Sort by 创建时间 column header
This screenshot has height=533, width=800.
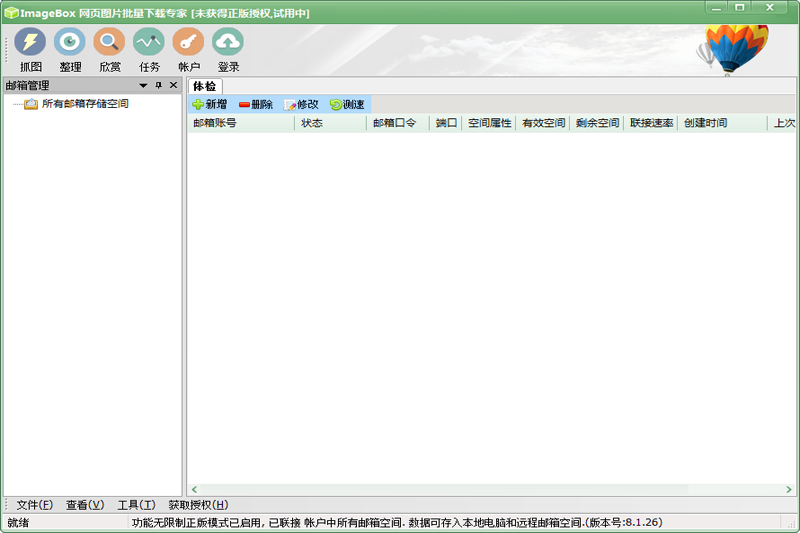coord(723,123)
